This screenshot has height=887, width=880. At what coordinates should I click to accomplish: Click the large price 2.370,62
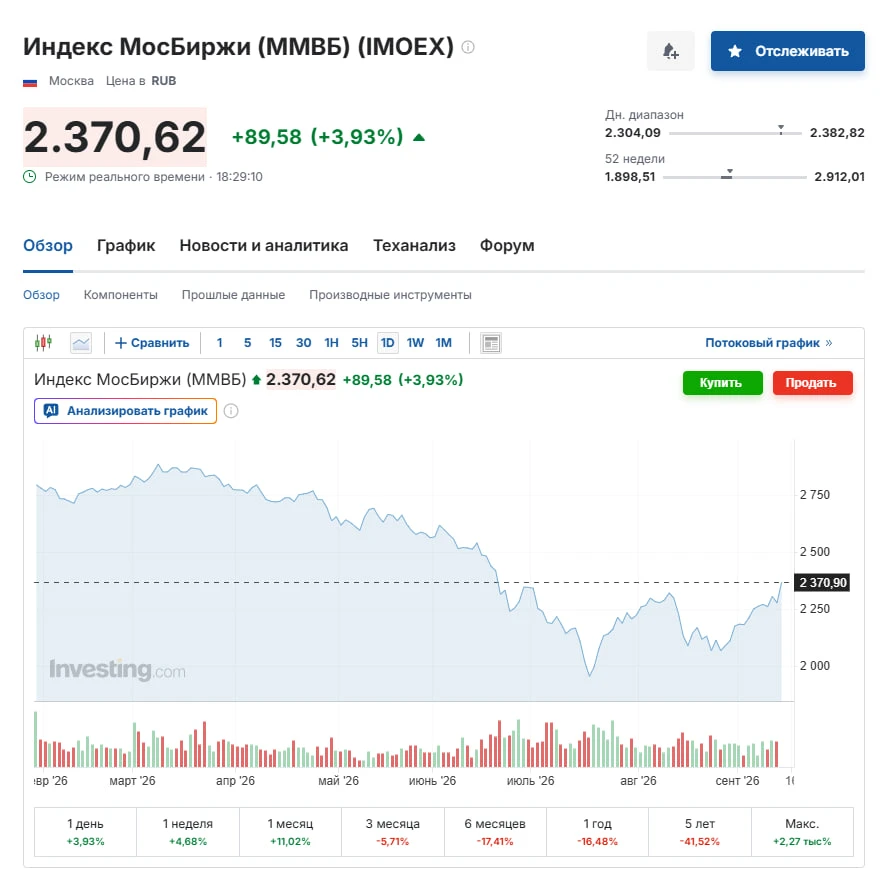[115, 137]
